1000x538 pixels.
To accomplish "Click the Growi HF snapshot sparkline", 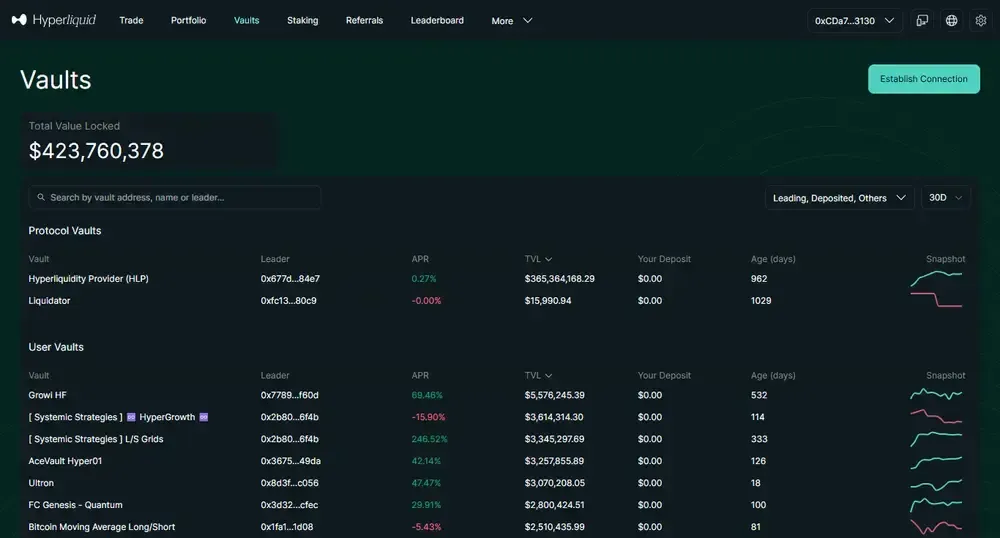I will coord(936,395).
